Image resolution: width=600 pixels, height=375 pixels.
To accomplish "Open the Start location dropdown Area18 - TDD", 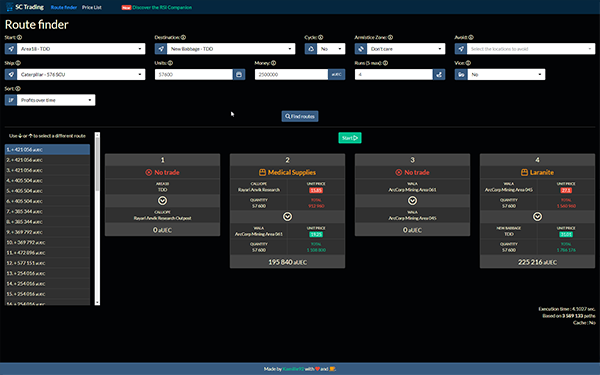I will tap(81, 49).
